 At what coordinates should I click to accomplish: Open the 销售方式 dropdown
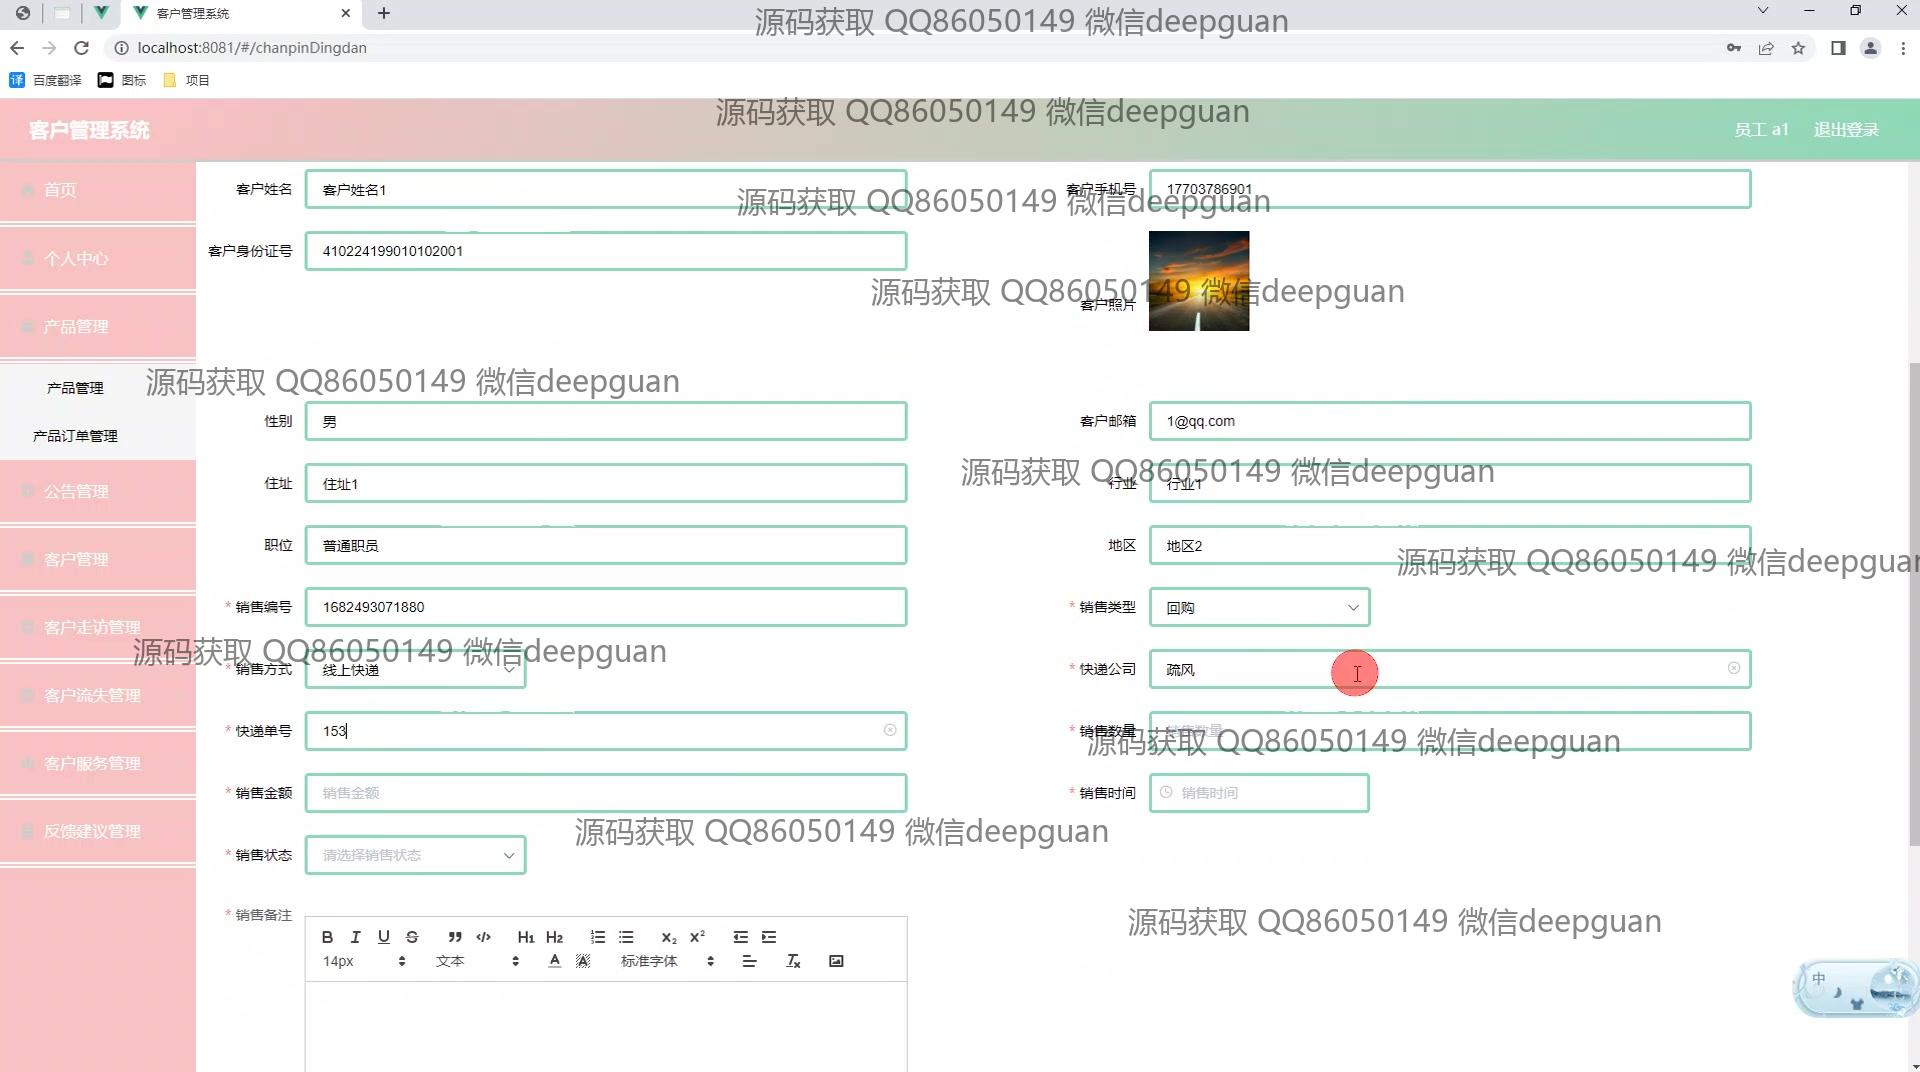(x=415, y=669)
